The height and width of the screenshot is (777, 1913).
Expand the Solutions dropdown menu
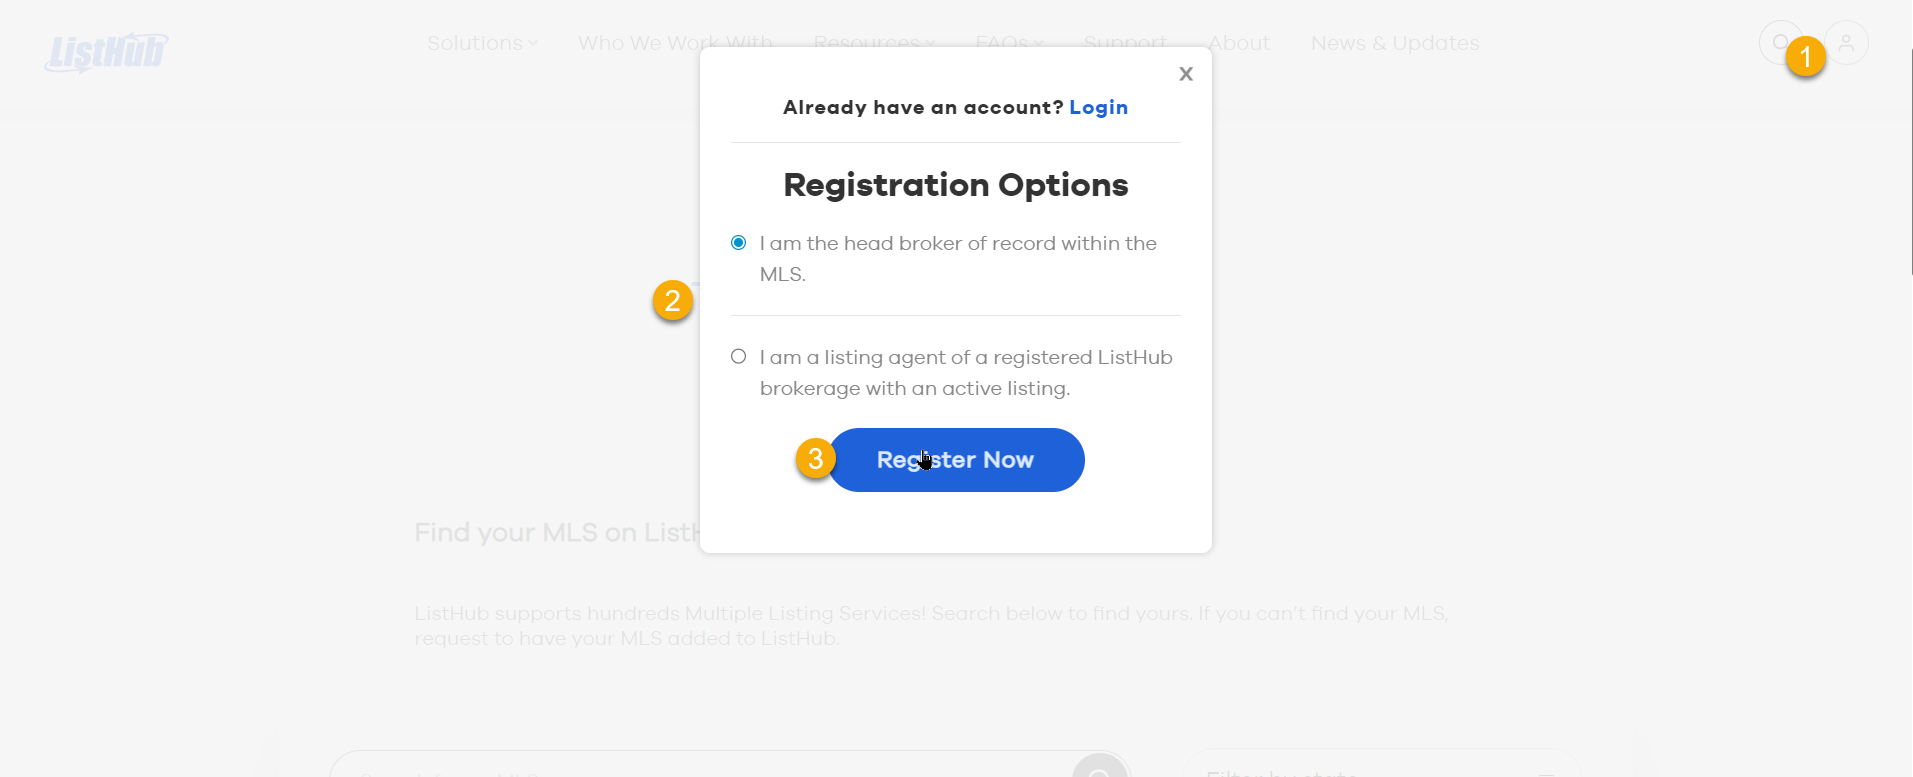point(481,43)
